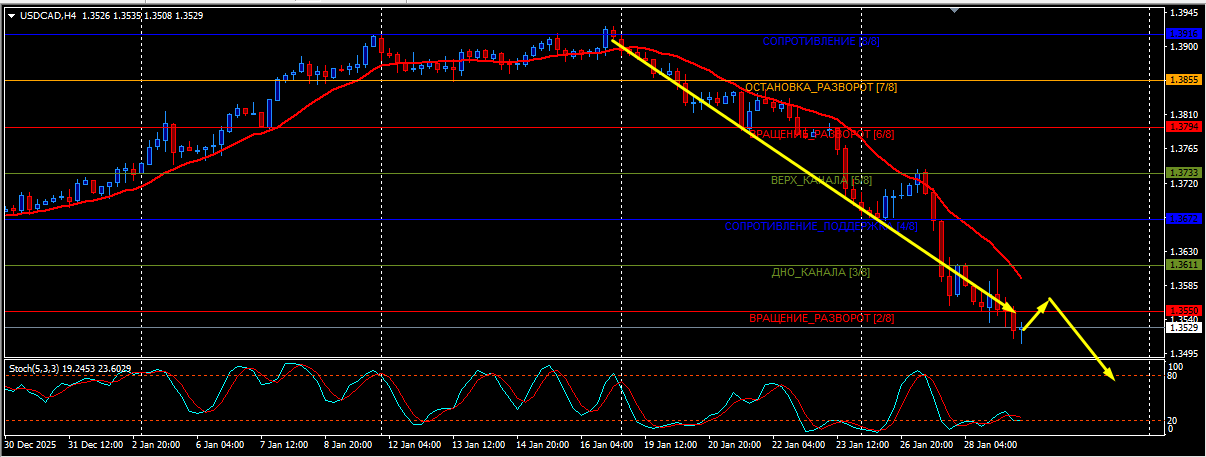The image size is (1206, 457).
Task: Click the 31 Dec 12:00 time label
Action: tap(96, 444)
